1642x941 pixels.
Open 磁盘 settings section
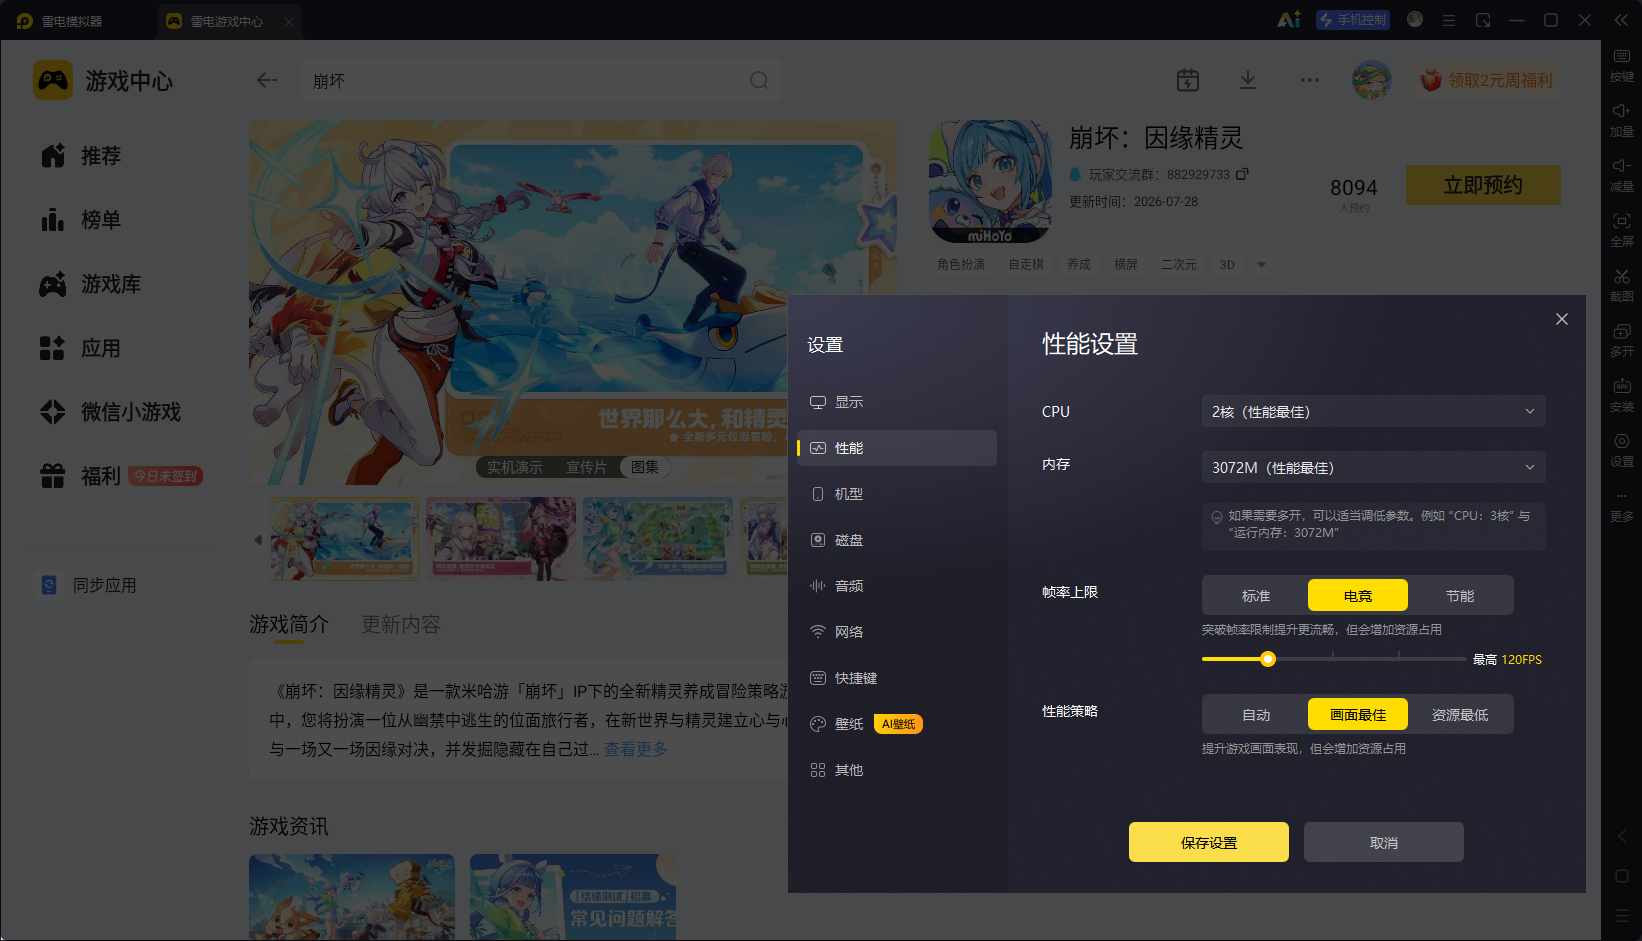[x=897, y=540]
